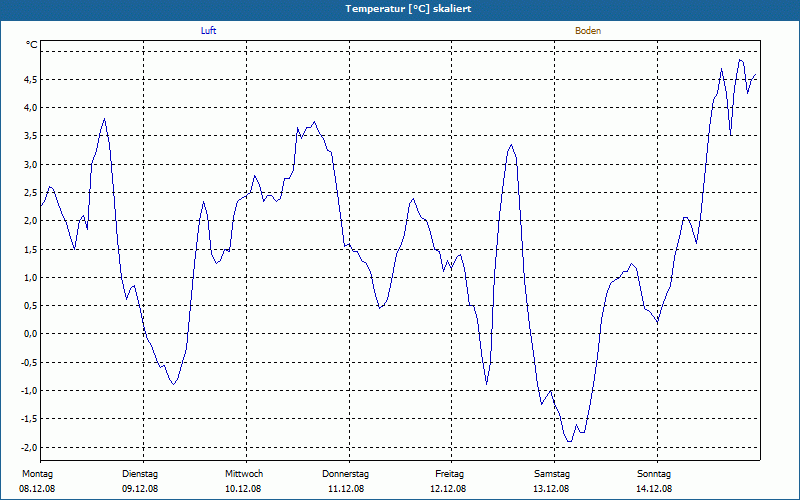
Task: Click the '4,0' y-axis value
Action: [31, 107]
